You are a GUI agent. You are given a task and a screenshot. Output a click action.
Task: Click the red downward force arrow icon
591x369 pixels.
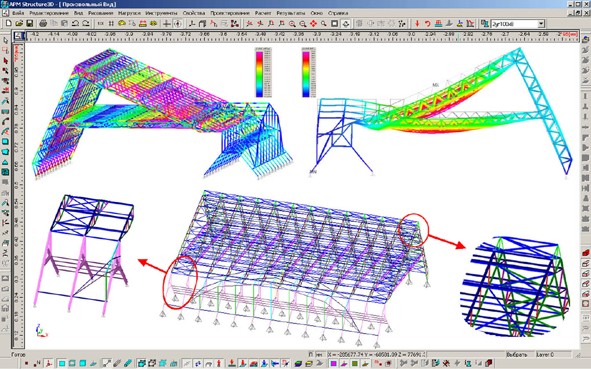(417, 23)
